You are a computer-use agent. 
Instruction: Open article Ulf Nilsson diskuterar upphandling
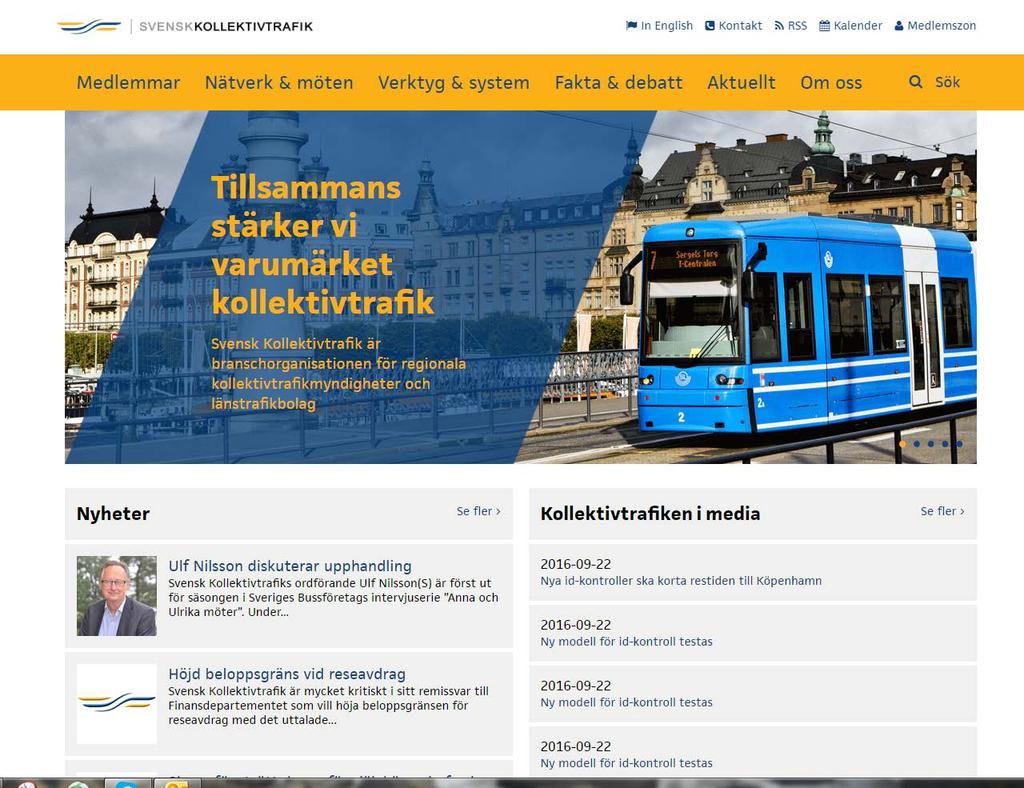coord(290,566)
